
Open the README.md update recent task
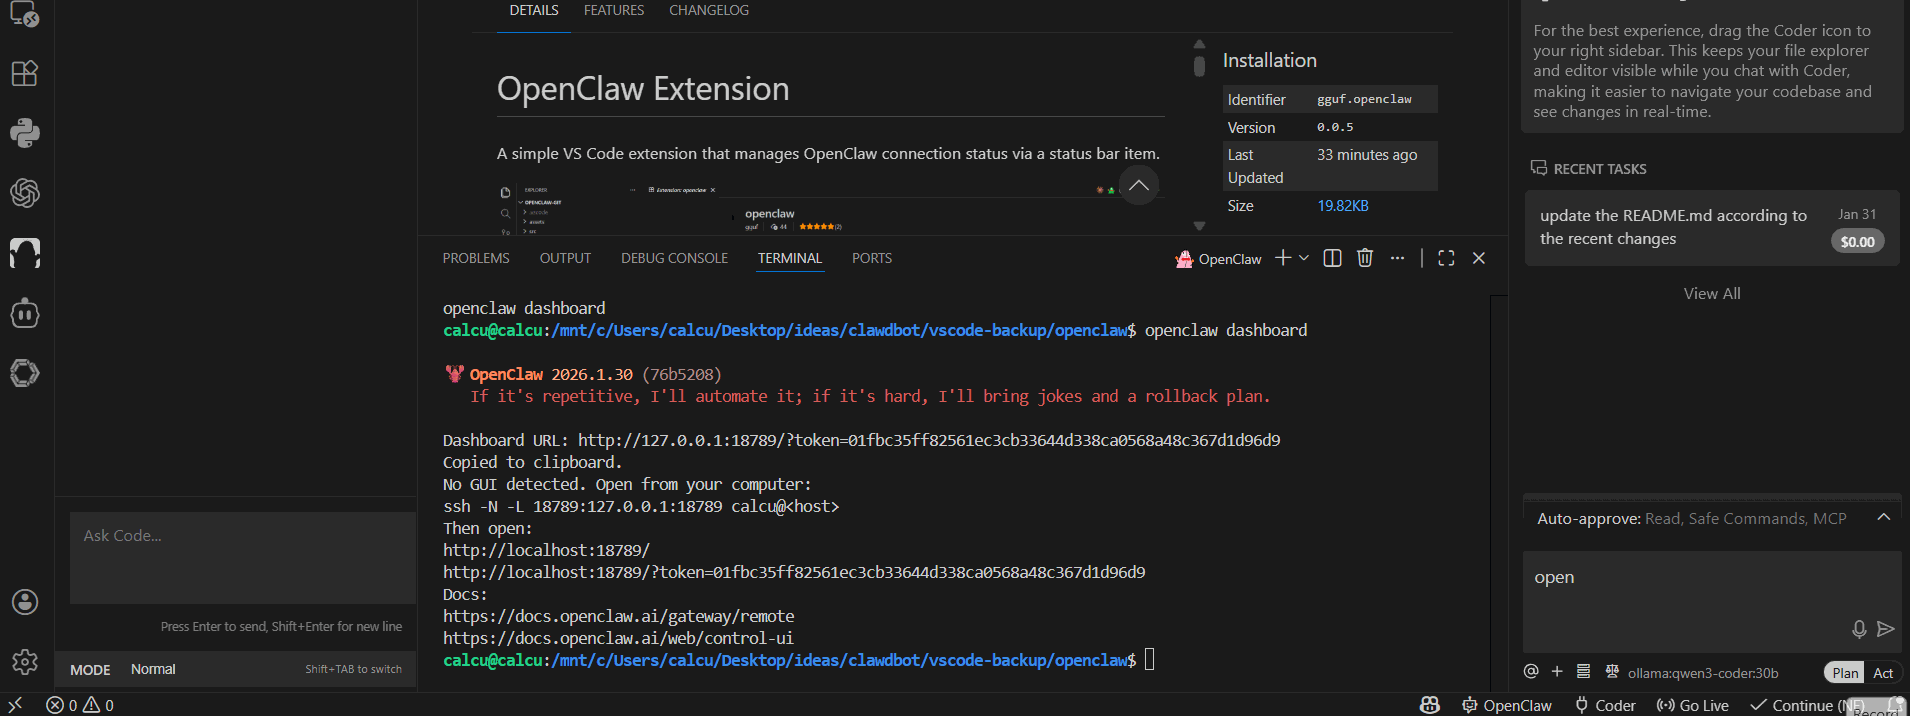coord(1712,228)
